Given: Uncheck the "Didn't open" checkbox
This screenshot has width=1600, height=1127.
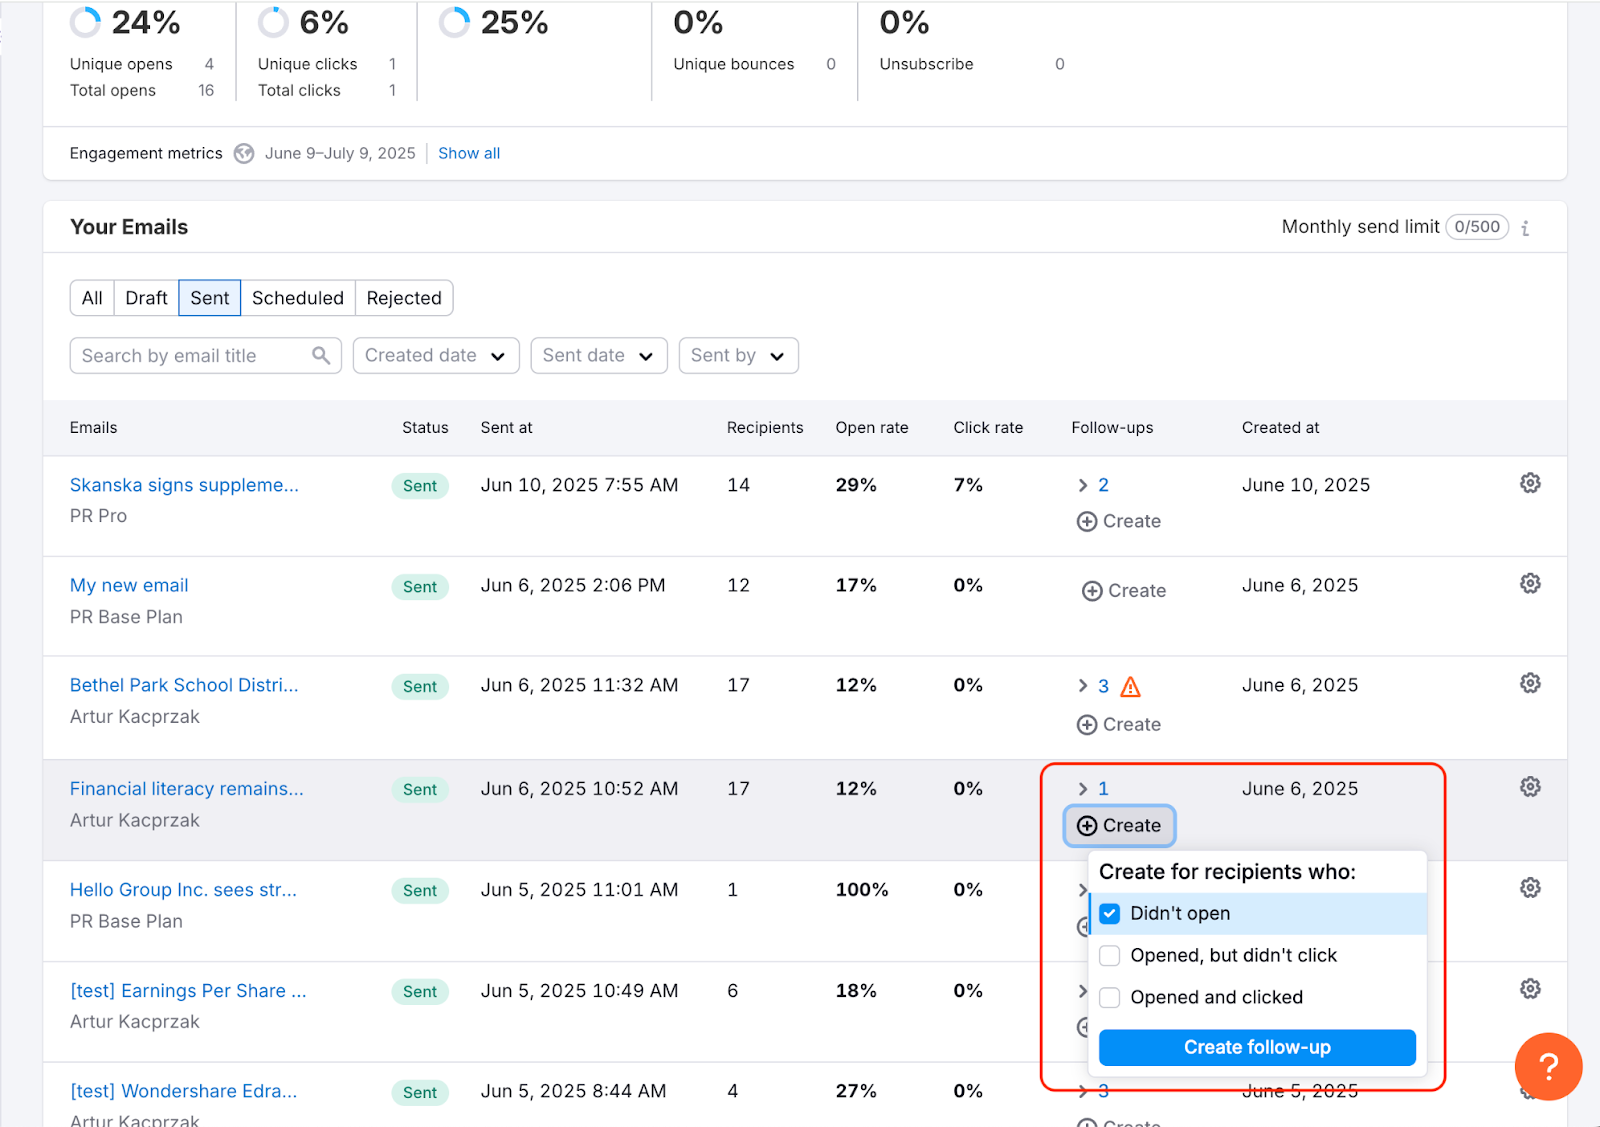Looking at the screenshot, I should 1110,914.
